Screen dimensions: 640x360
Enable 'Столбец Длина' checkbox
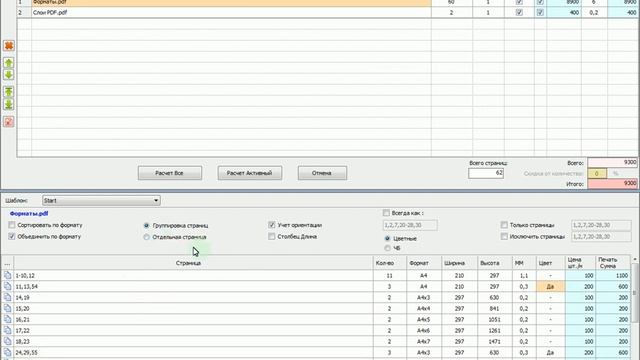click(x=272, y=236)
